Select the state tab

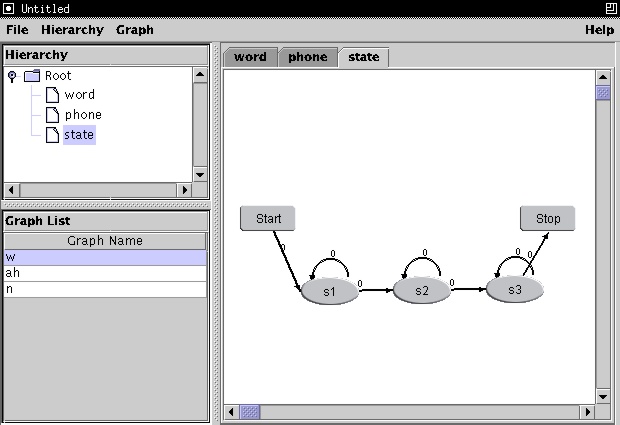click(x=364, y=57)
